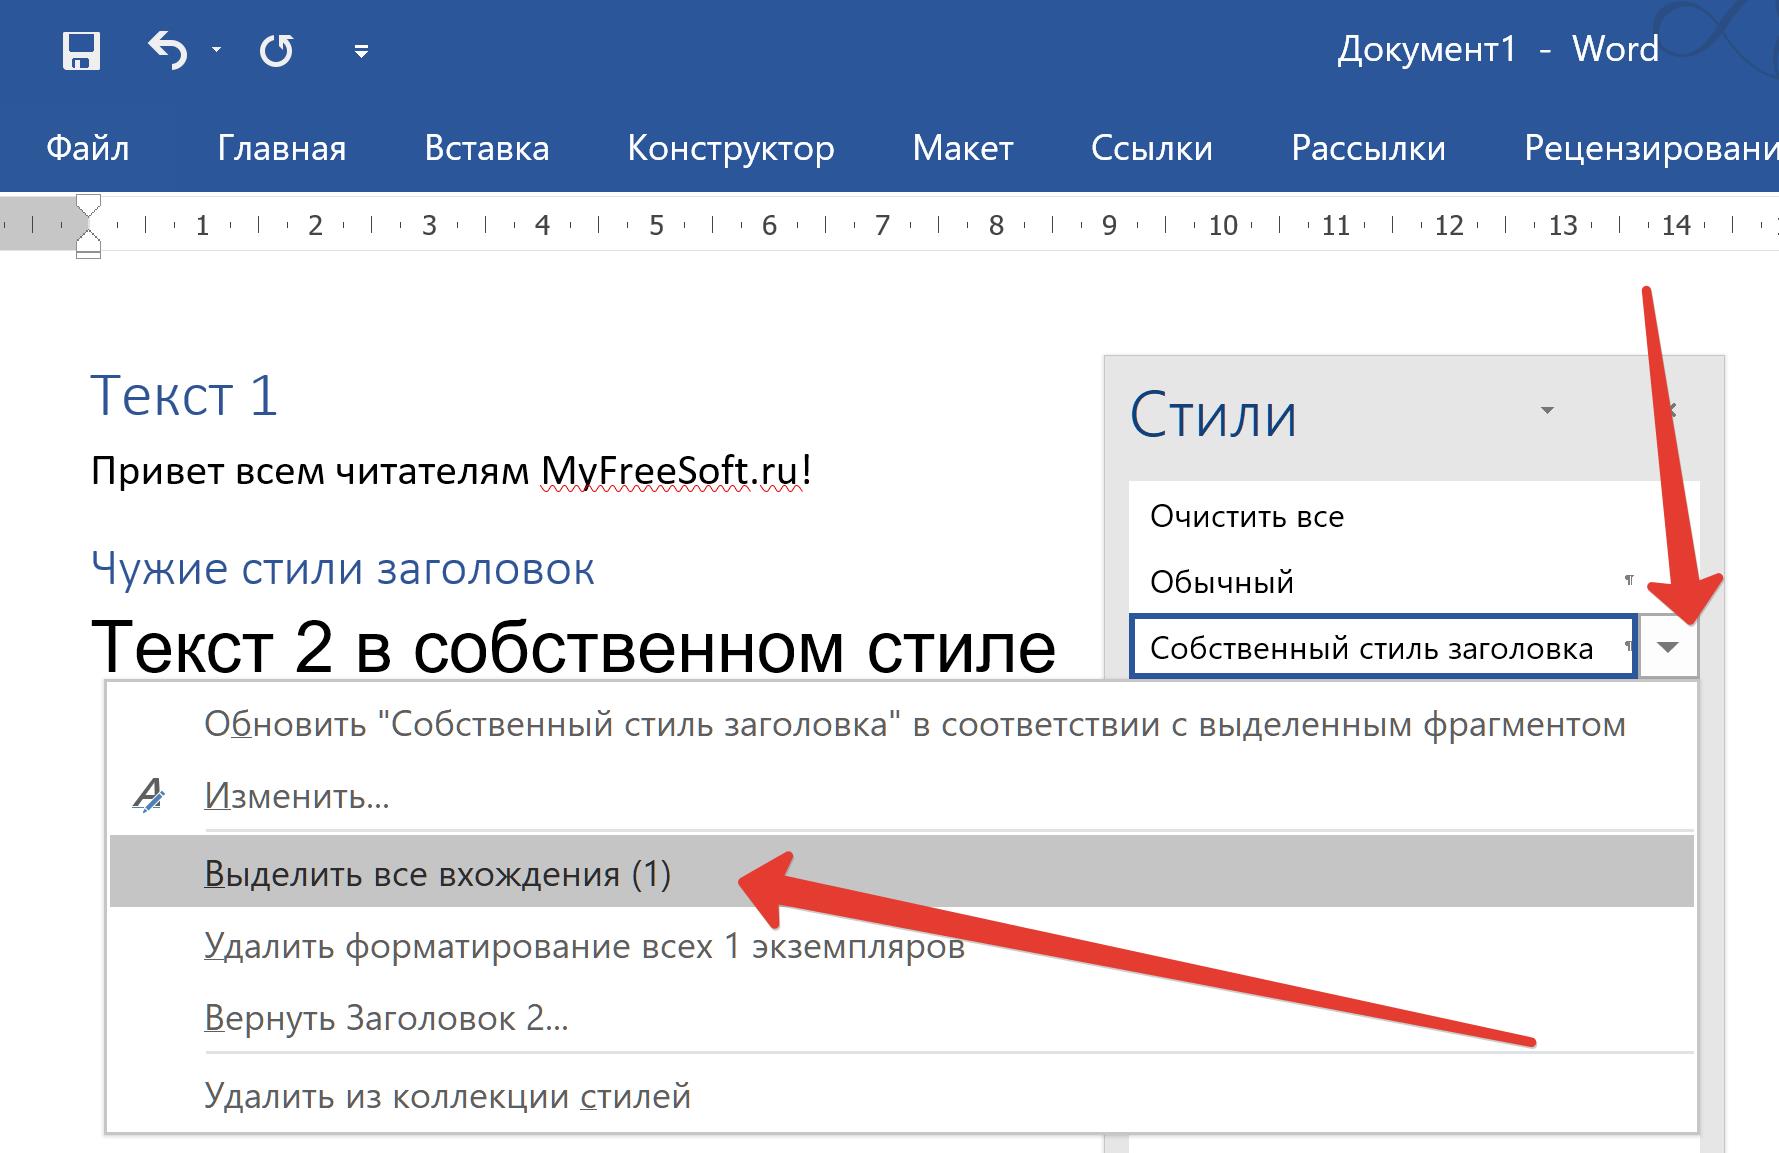Select Очистить все in the styles list
Screen dimensions: 1779x1153
[x=1414, y=516]
